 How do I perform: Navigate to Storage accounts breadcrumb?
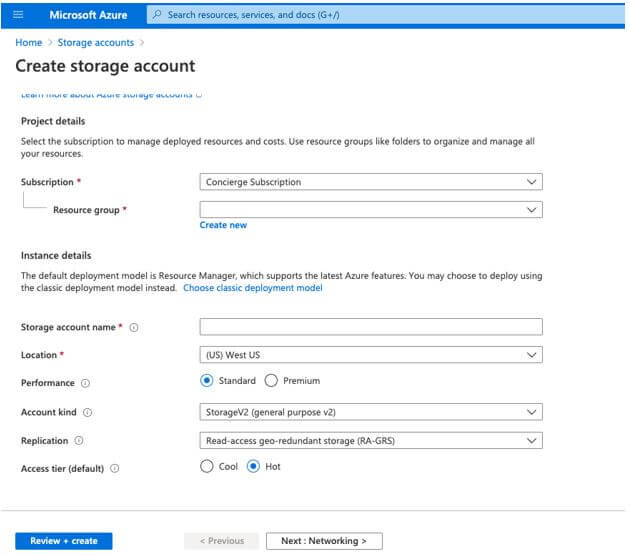coord(95,43)
